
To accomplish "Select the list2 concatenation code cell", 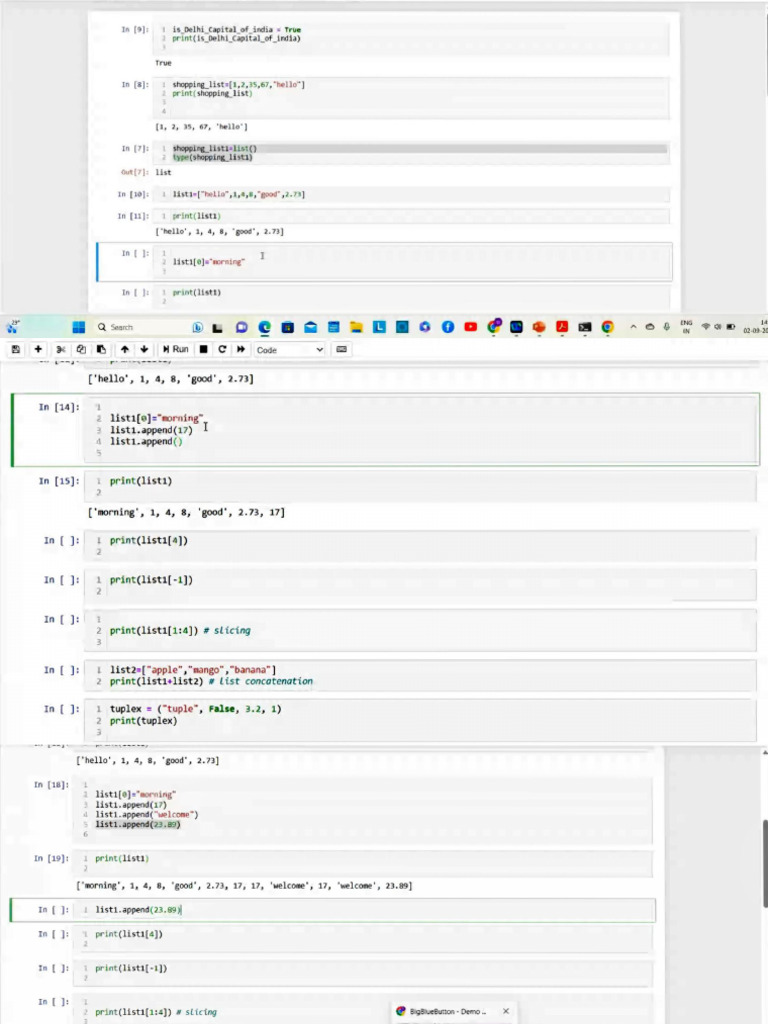I will click(420, 675).
